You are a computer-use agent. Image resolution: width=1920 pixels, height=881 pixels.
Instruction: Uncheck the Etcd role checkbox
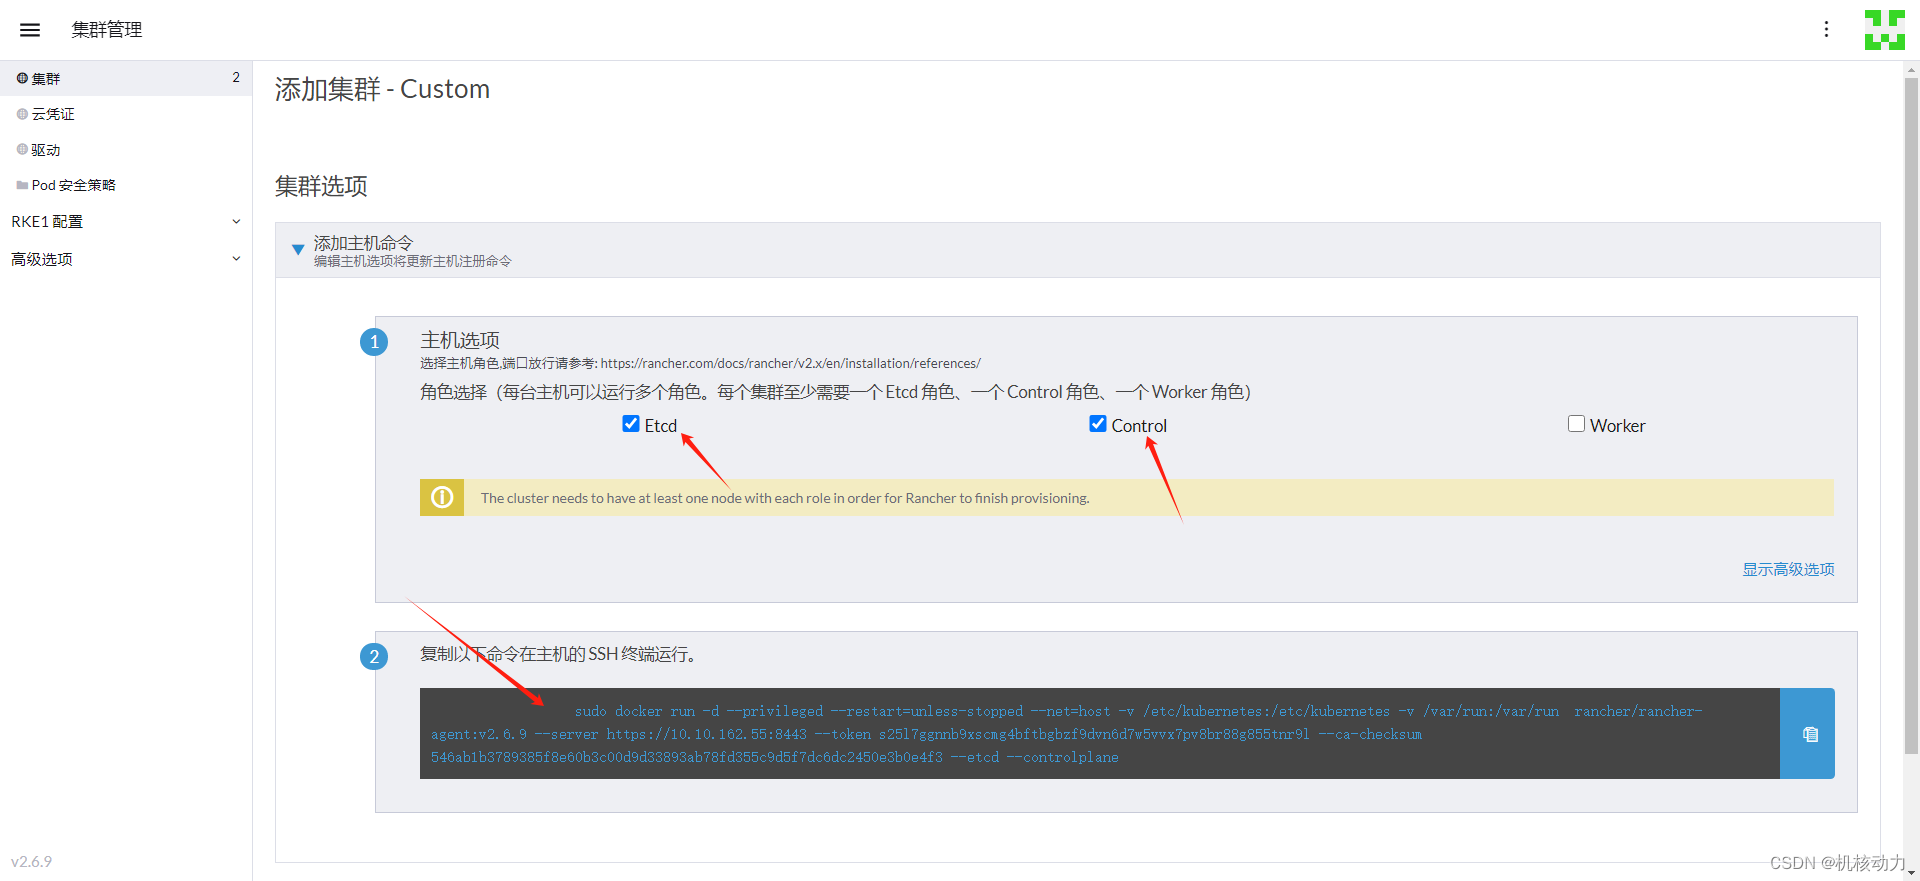pos(631,424)
